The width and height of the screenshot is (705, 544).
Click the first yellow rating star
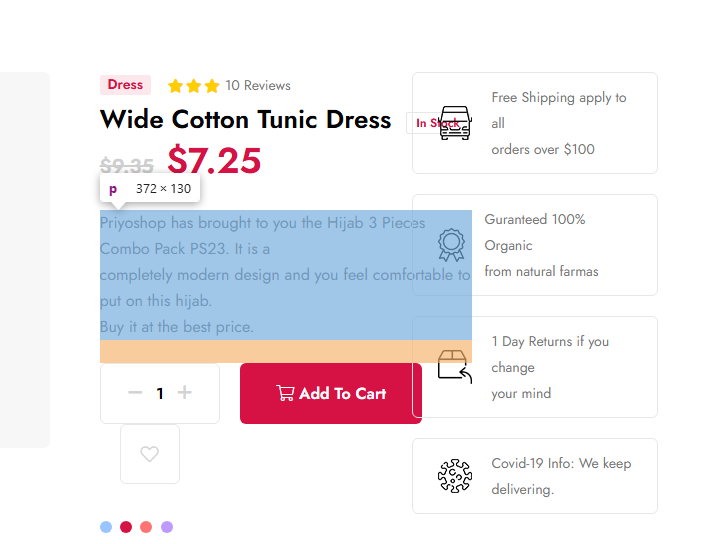pos(175,86)
